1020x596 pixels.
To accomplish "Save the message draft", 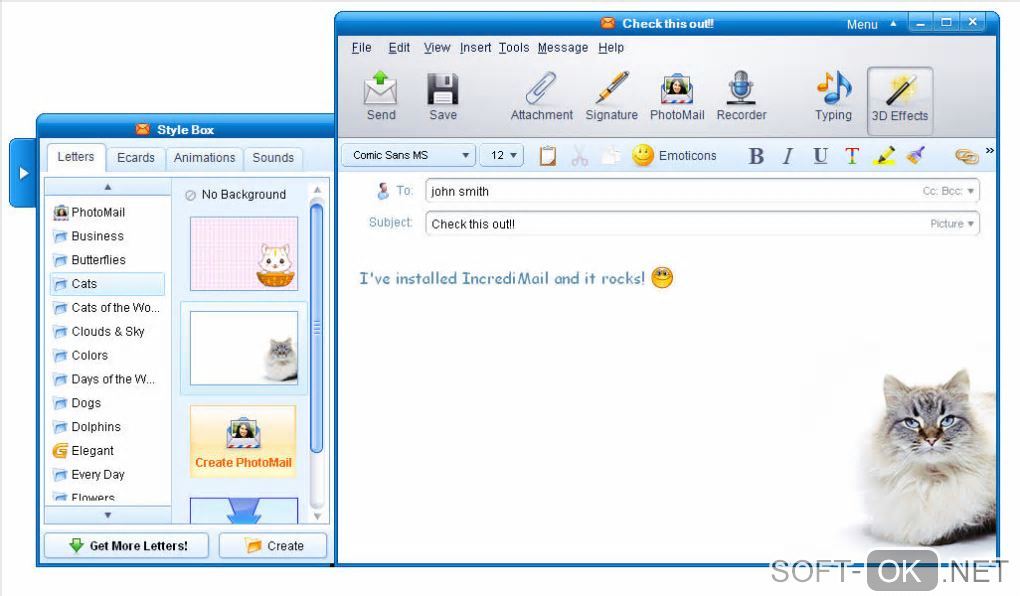I will click(x=443, y=96).
